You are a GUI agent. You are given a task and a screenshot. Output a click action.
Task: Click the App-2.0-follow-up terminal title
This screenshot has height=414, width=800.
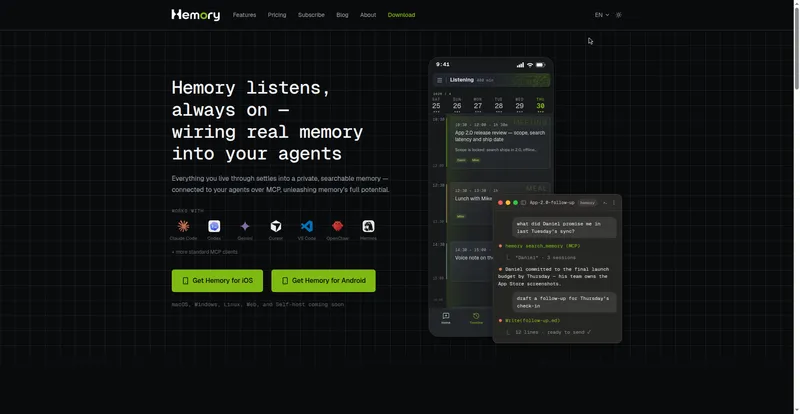click(x=552, y=203)
